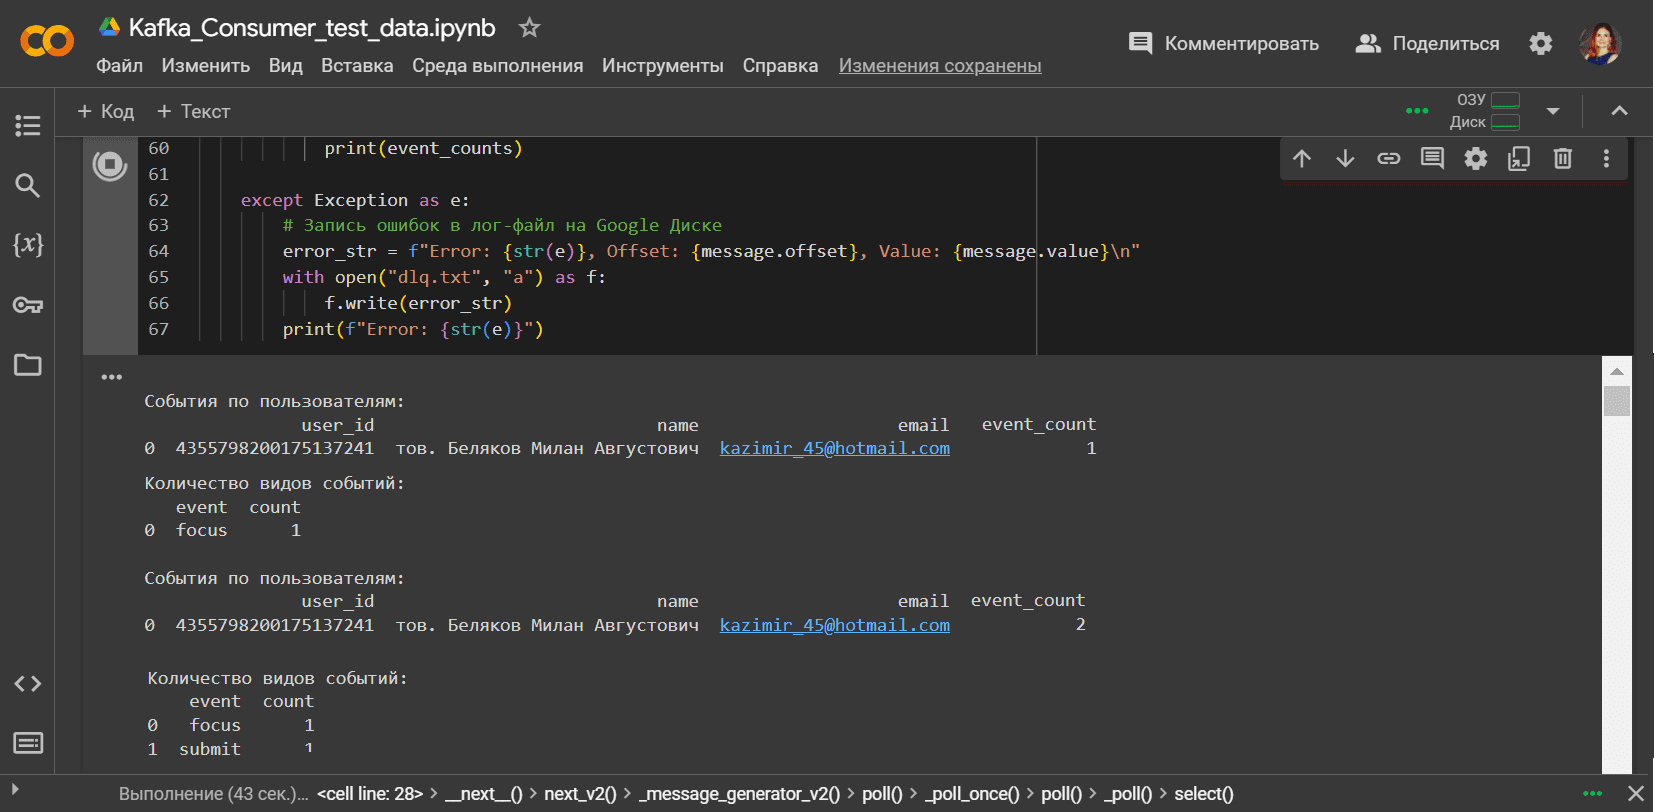Delete the current cell with trash icon
This screenshot has width=1654, height=812.
pyautogui.click(x=1563, y=159)
